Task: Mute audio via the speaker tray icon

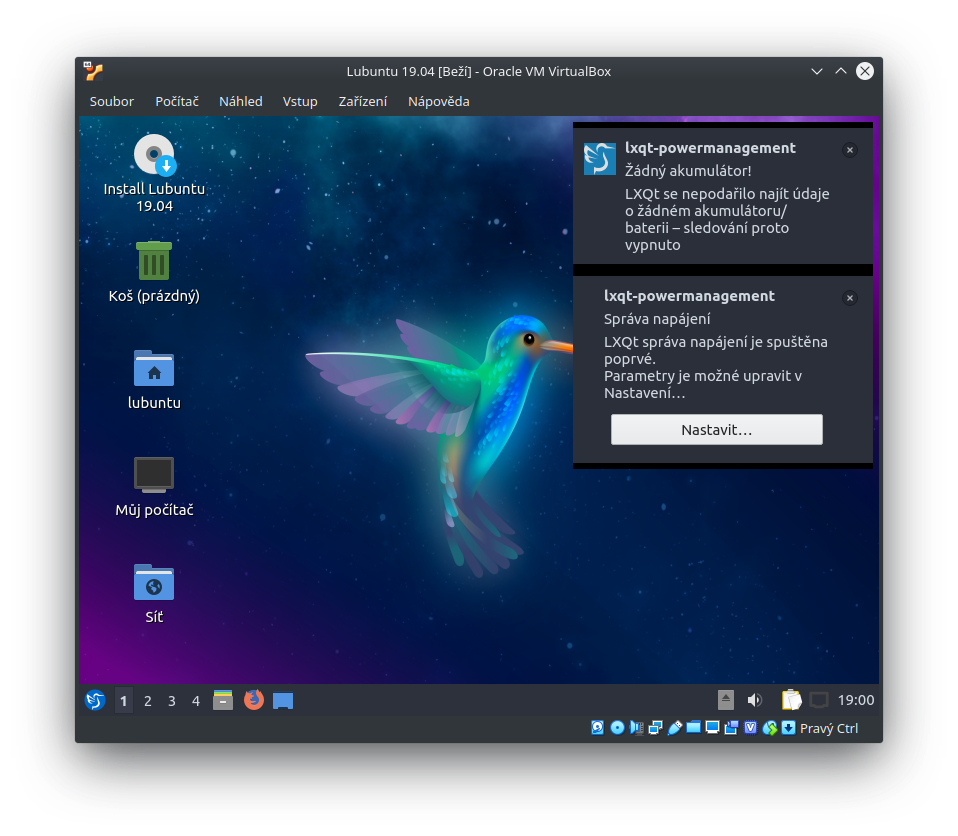Action: (x=755, y=699)
